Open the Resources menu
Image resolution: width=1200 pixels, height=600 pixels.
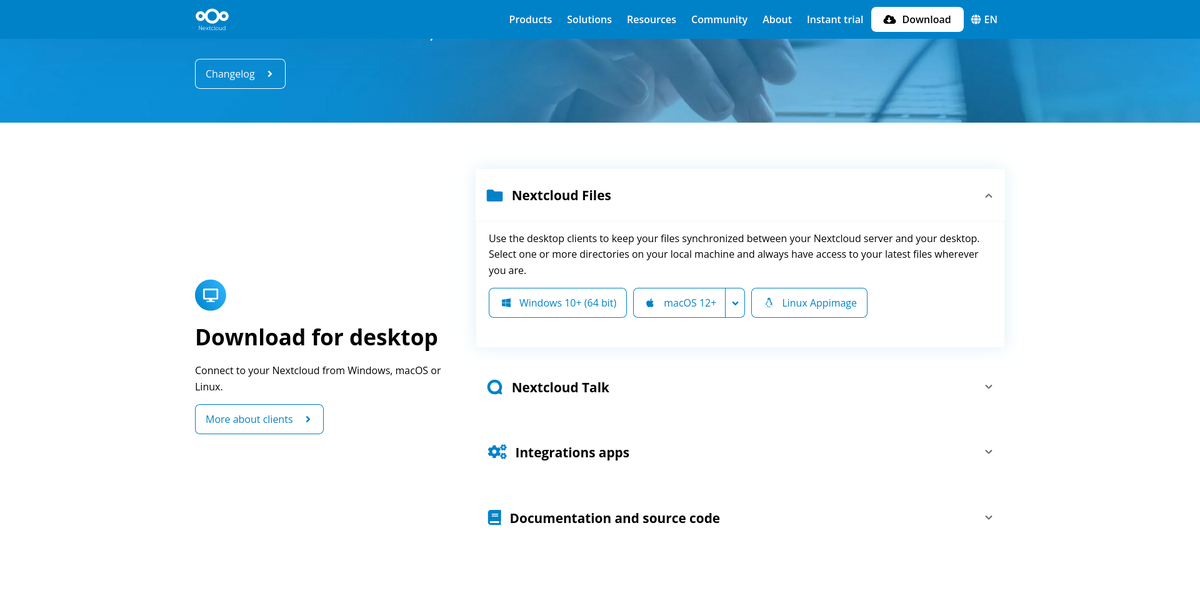(651, 19)
